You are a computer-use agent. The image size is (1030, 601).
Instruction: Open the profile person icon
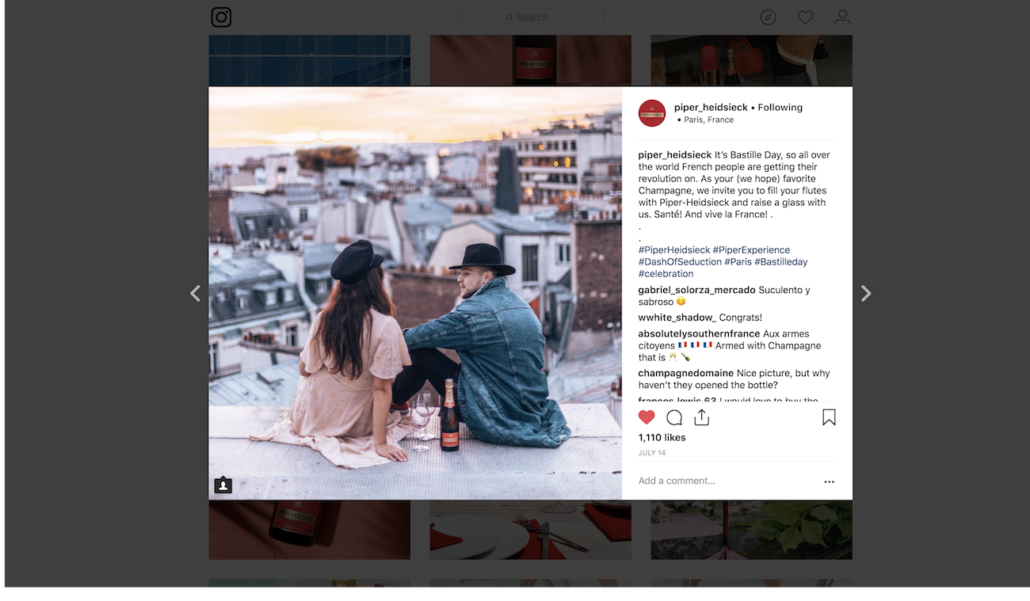coord(842,17)
